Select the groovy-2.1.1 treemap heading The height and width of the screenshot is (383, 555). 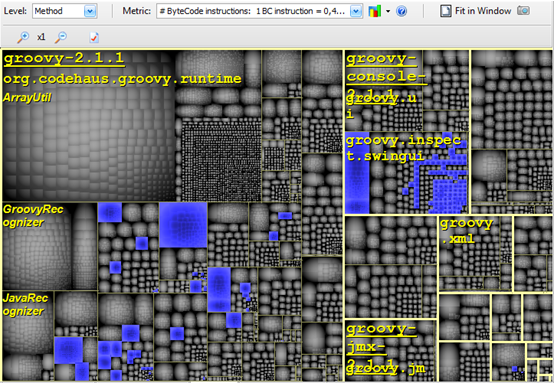tap(64, 58)
